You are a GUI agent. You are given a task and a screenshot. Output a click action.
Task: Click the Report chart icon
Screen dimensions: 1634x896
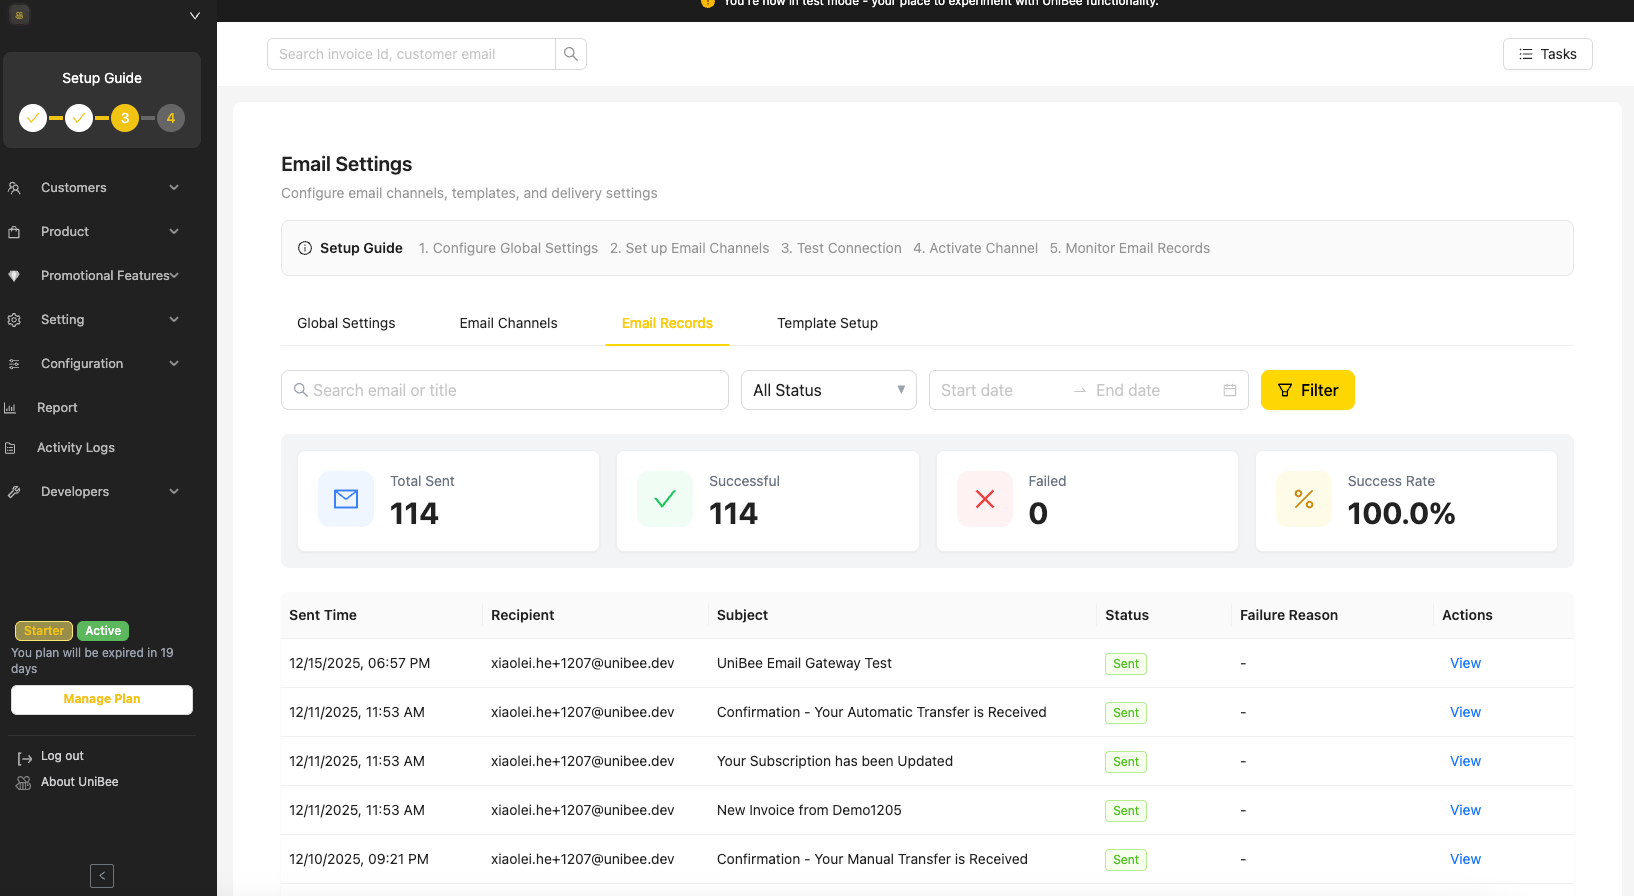click(x=10, y=408)
